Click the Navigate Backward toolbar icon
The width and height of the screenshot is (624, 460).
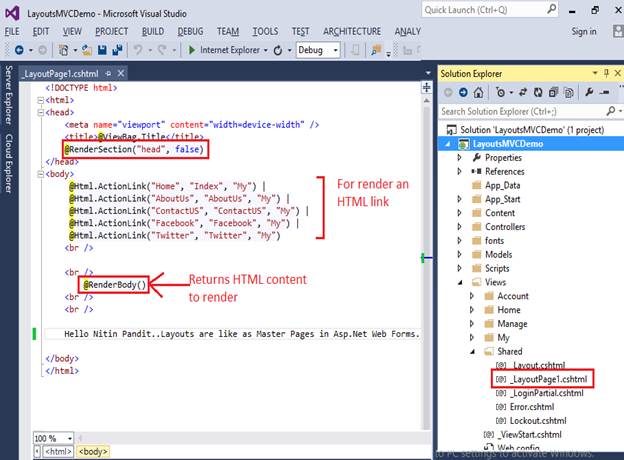pyautogui.click(x=19, y=50)
